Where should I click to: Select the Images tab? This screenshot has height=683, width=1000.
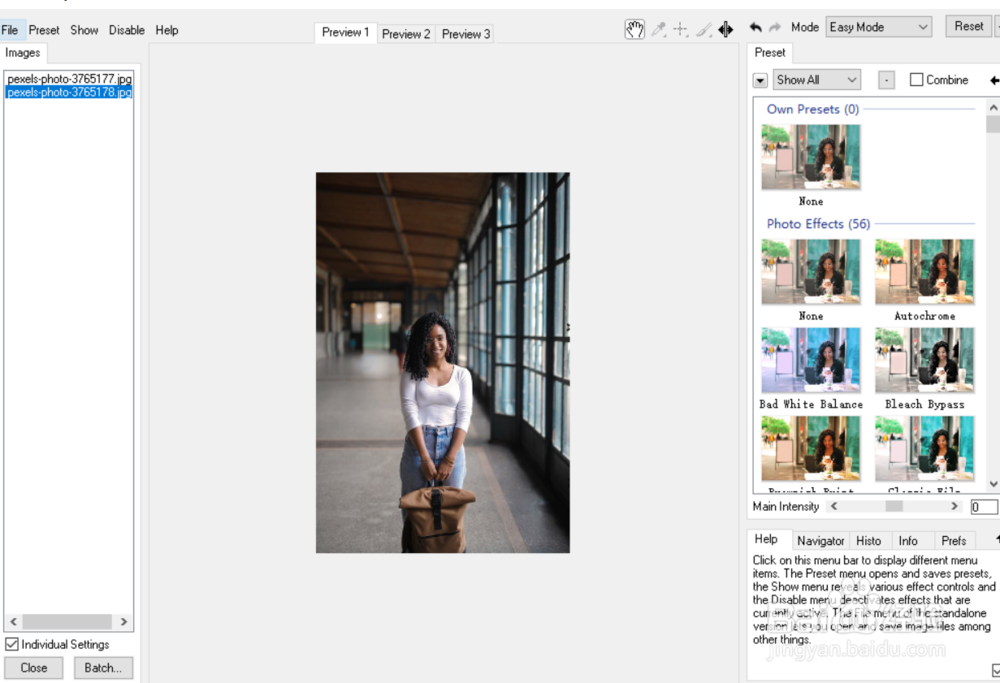[x=23, y=53]
